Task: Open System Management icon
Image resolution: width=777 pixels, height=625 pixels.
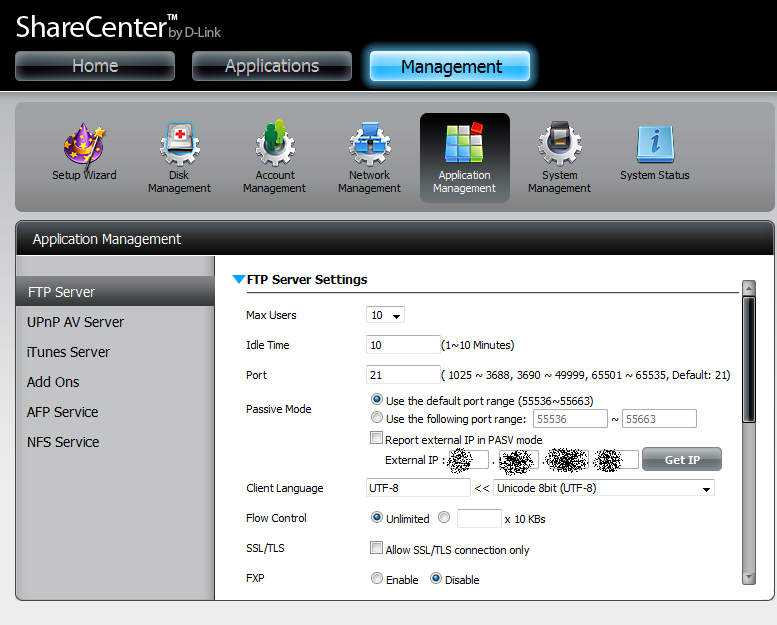Action: 559,158
